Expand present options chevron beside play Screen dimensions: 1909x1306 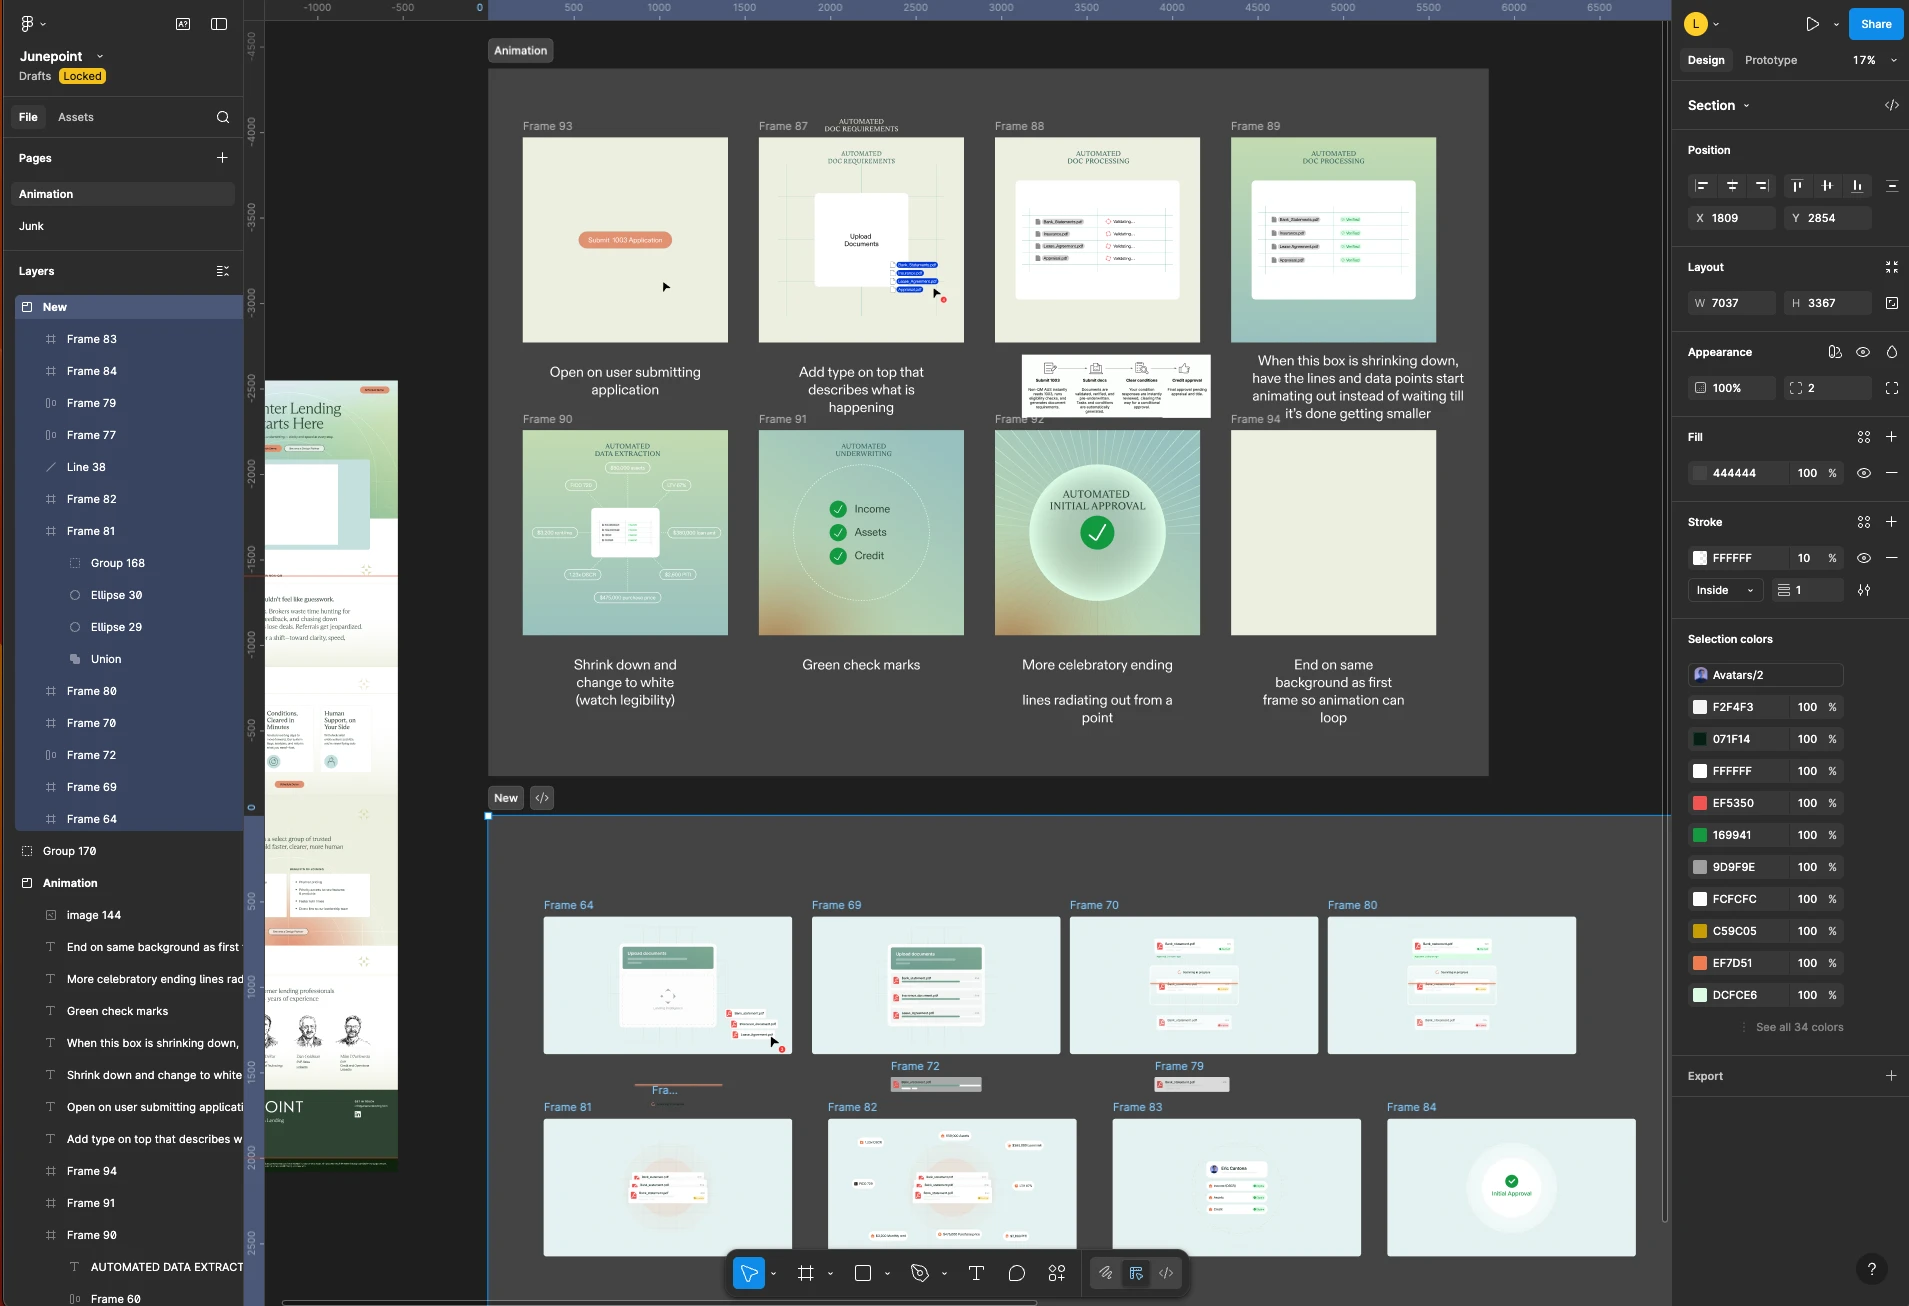point(1836,24)
